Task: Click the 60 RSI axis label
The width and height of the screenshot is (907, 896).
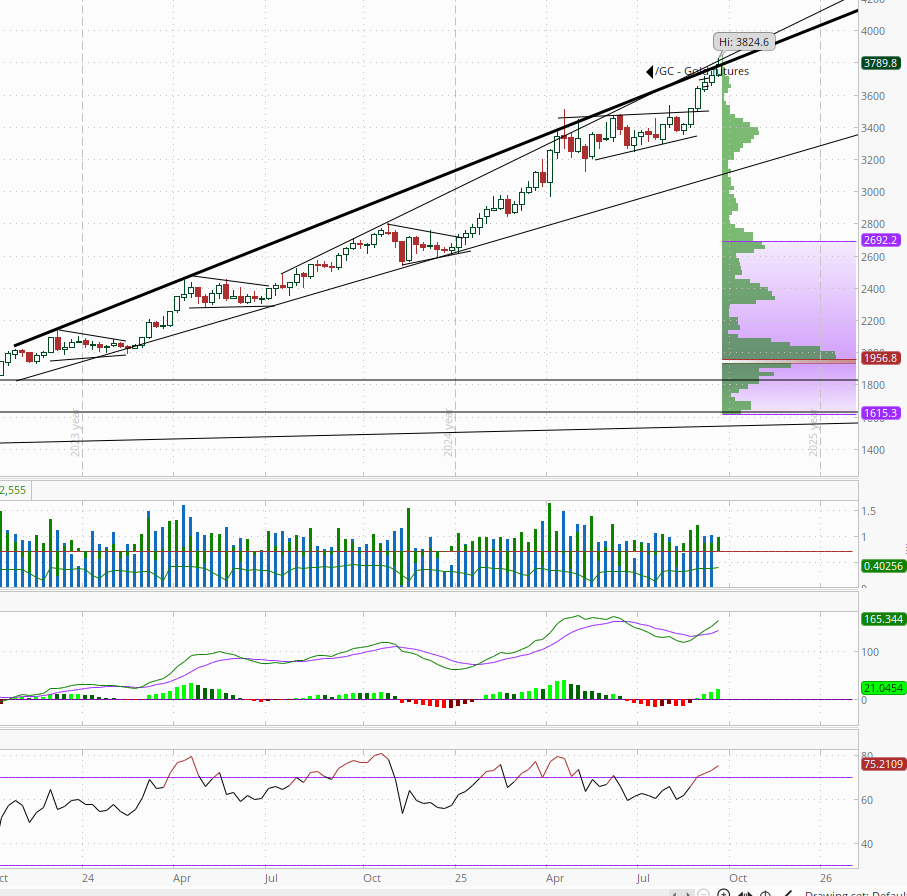Action: point(867,800)
